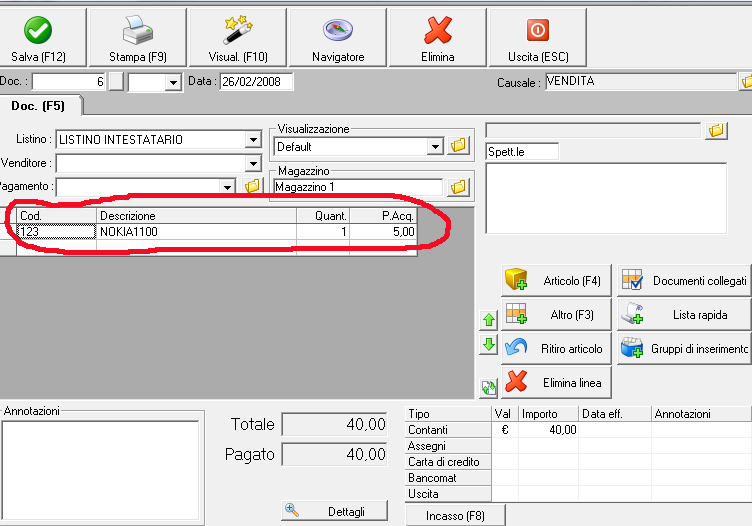Open Dettagli with the magnifier button
This screenshot has width=752, height=526.
[334, 511]
